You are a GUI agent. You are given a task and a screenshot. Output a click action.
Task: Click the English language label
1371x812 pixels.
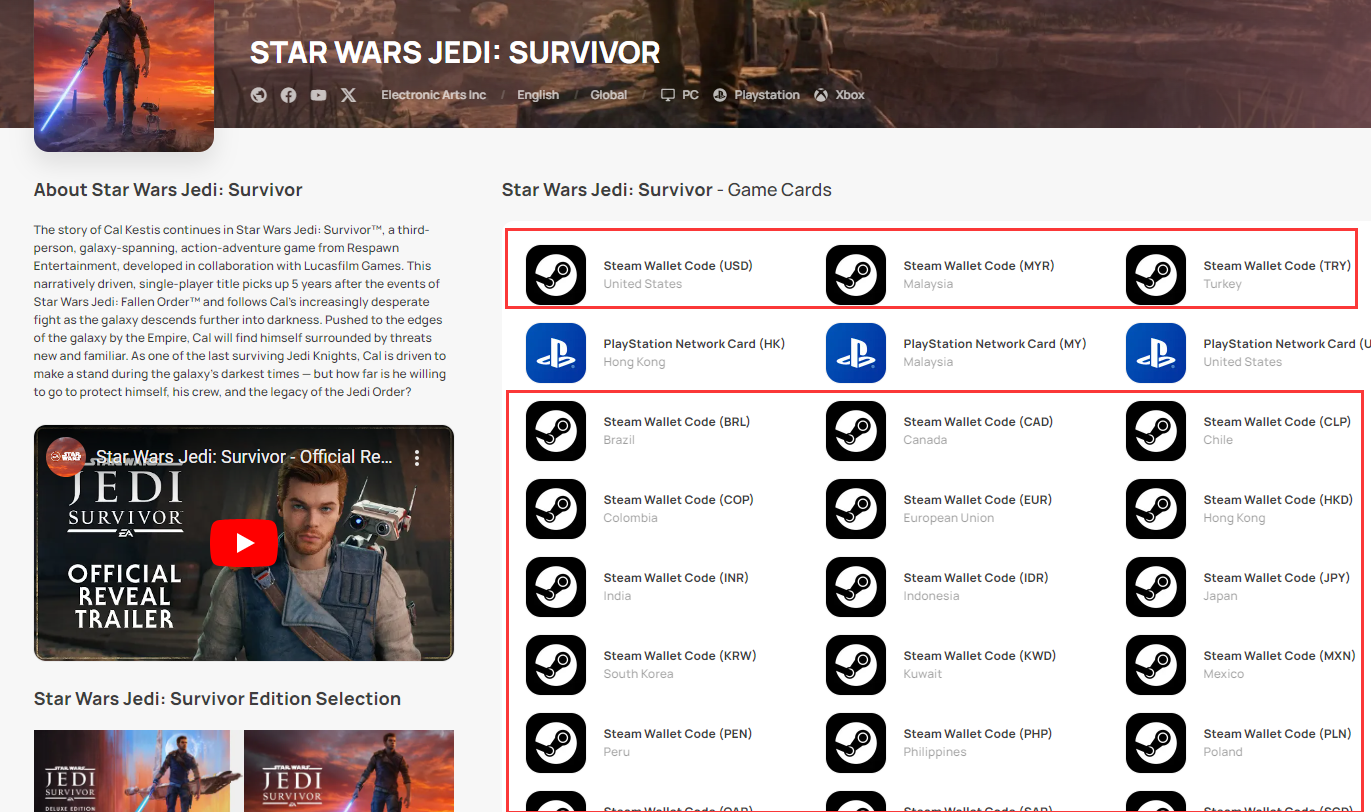pyautogui.click(x=538, y=95)
